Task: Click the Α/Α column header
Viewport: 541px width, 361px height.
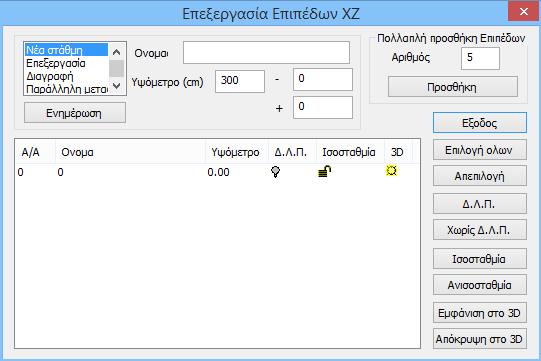Action: click(x=35, y=152)
